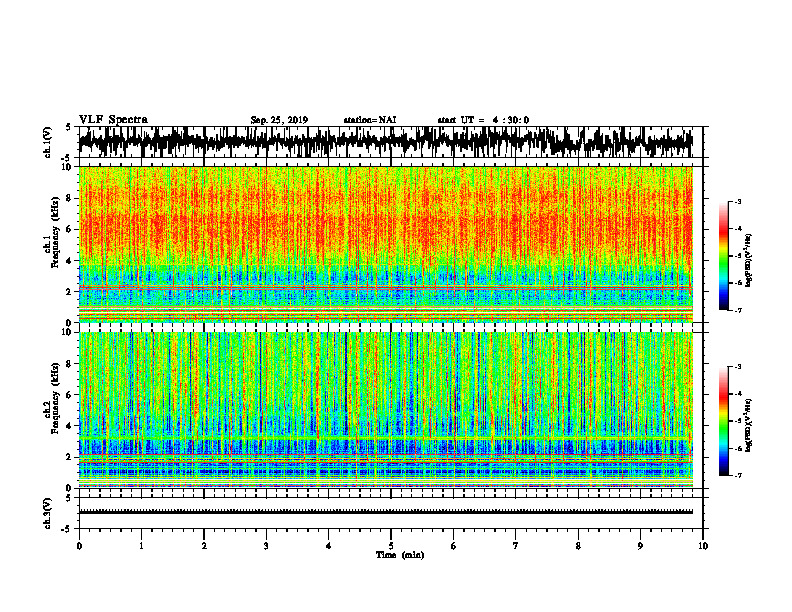
Task: Click the "start UT = 4:30:0" text
Action: pos(483,120)
